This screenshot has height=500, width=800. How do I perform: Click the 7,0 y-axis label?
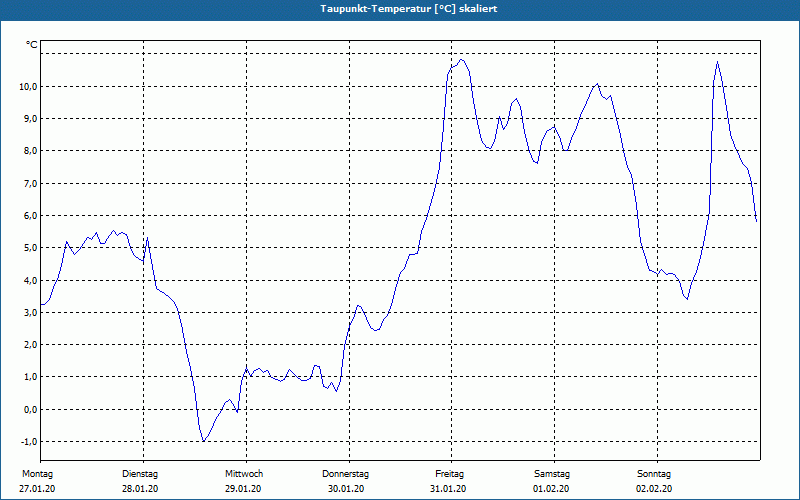pos(30,183)
